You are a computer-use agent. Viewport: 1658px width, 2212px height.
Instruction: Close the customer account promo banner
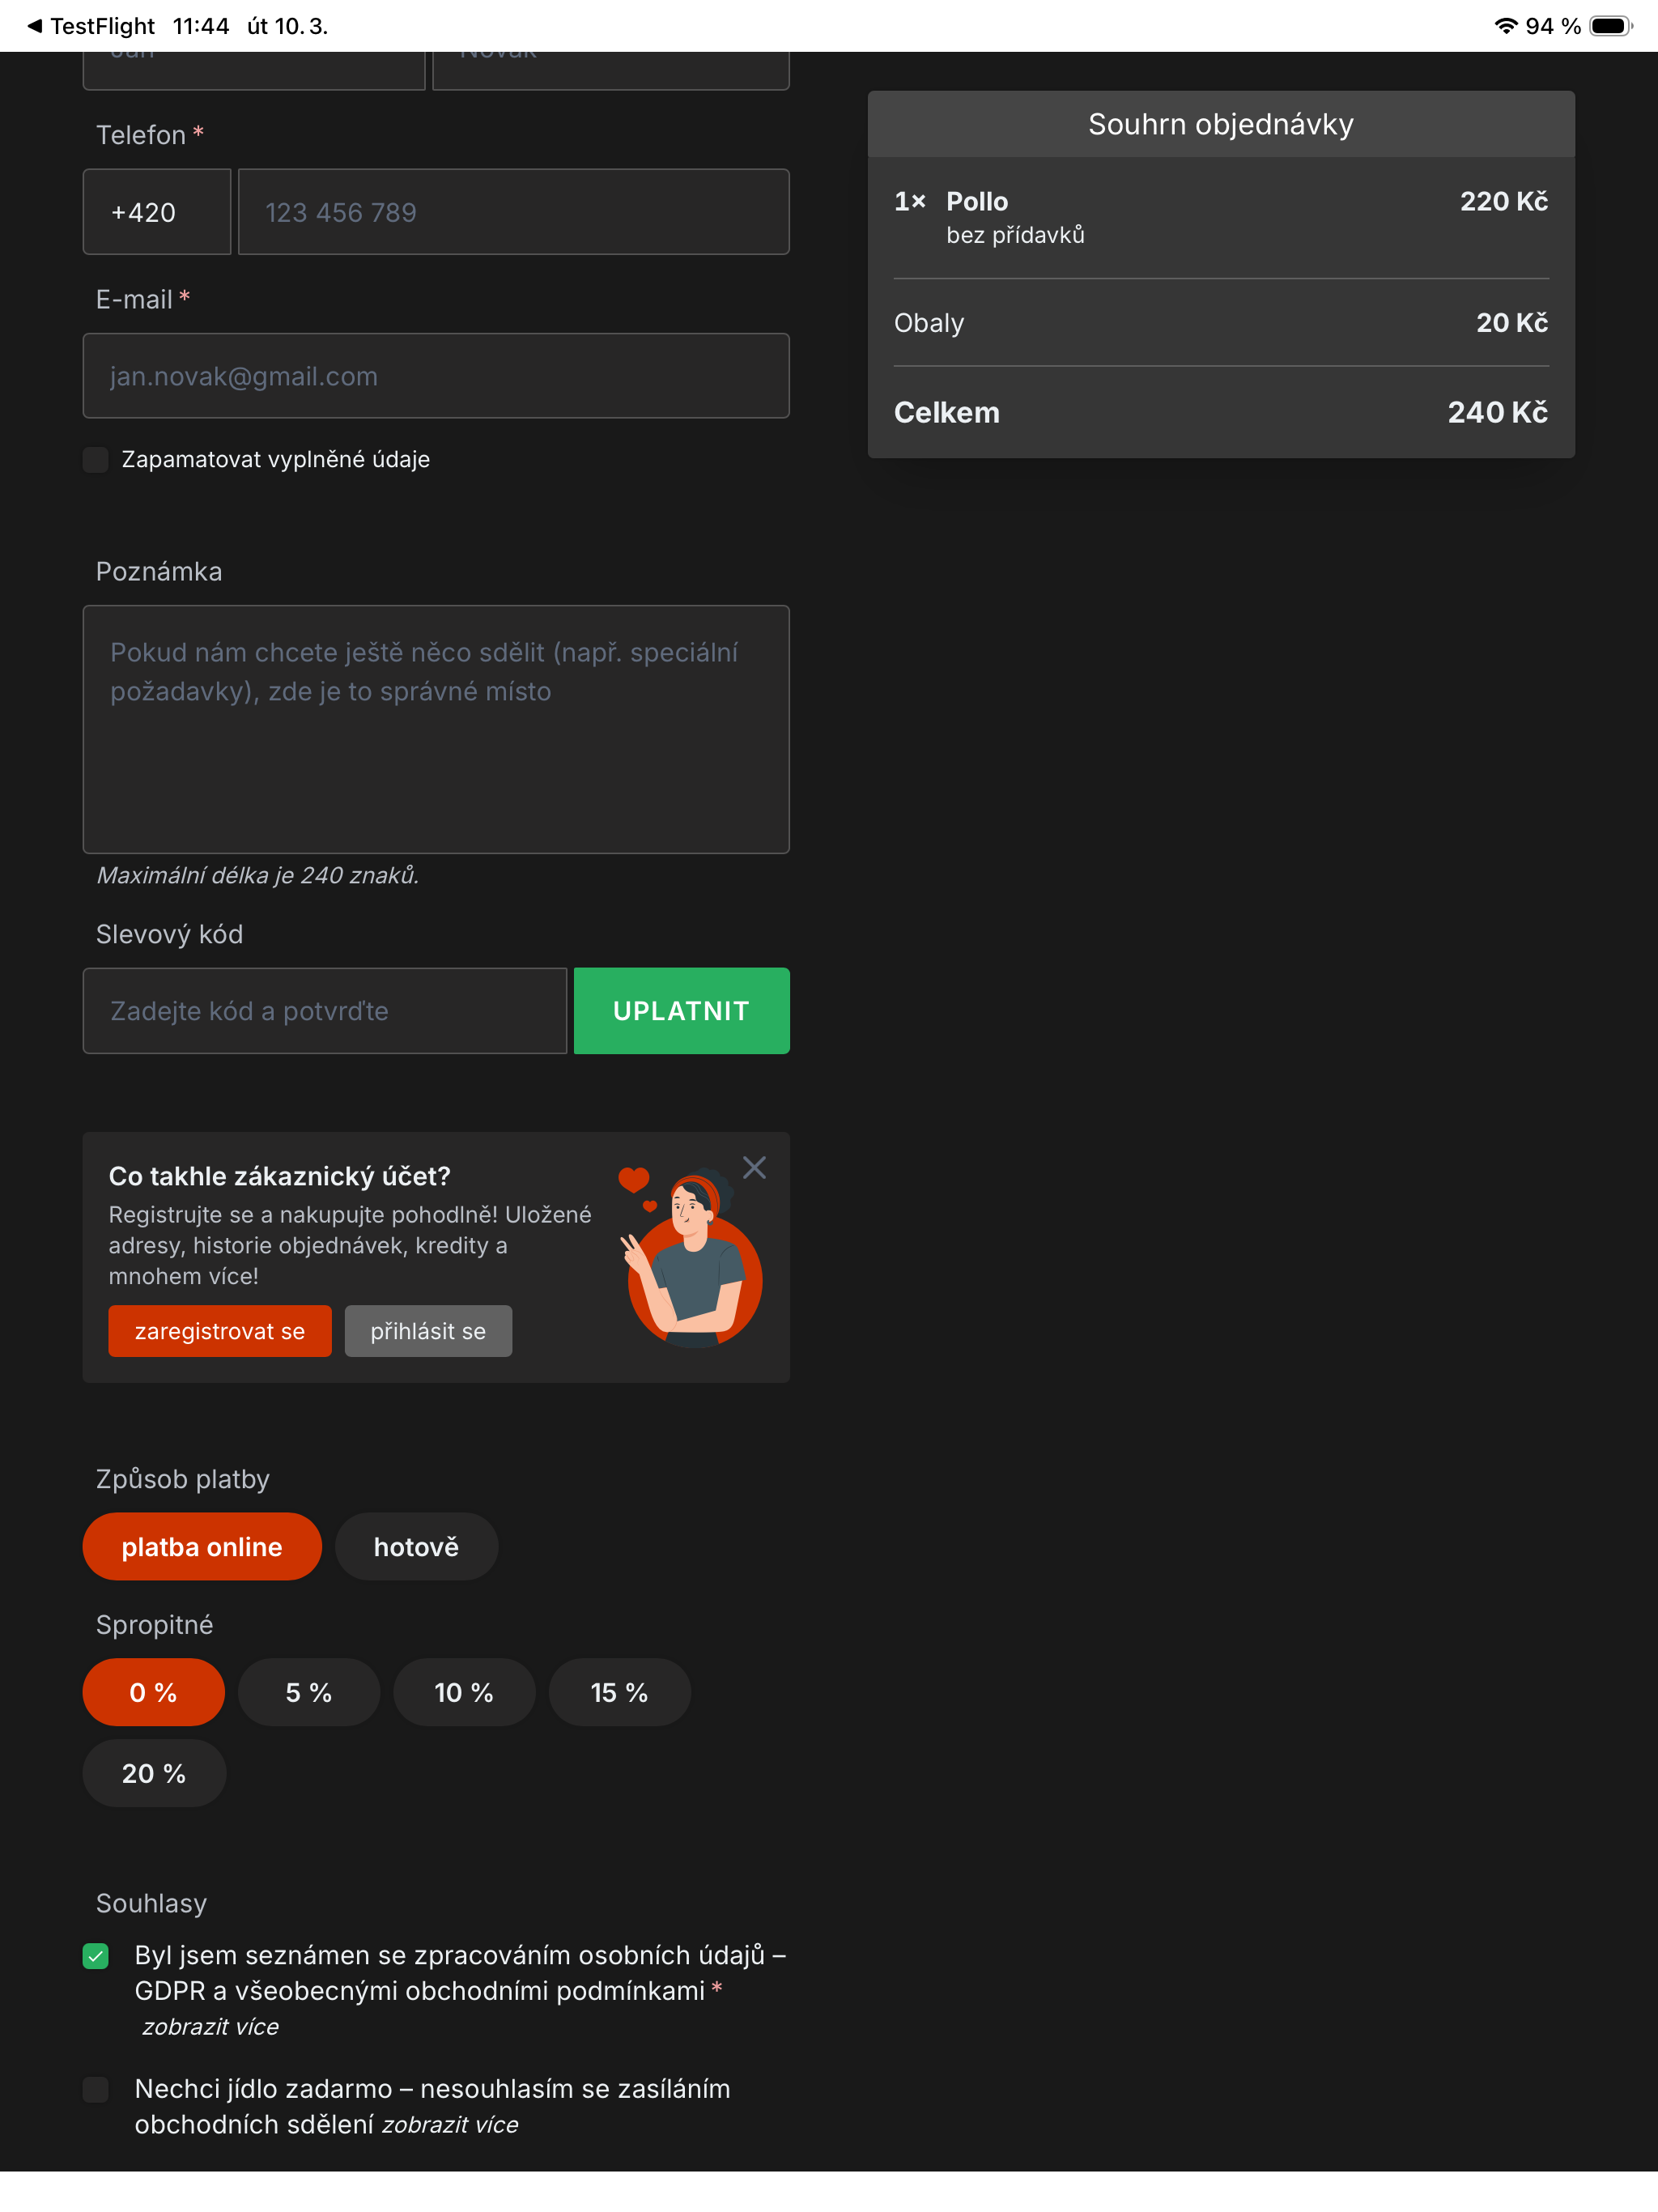click(x=754, y=1167)
